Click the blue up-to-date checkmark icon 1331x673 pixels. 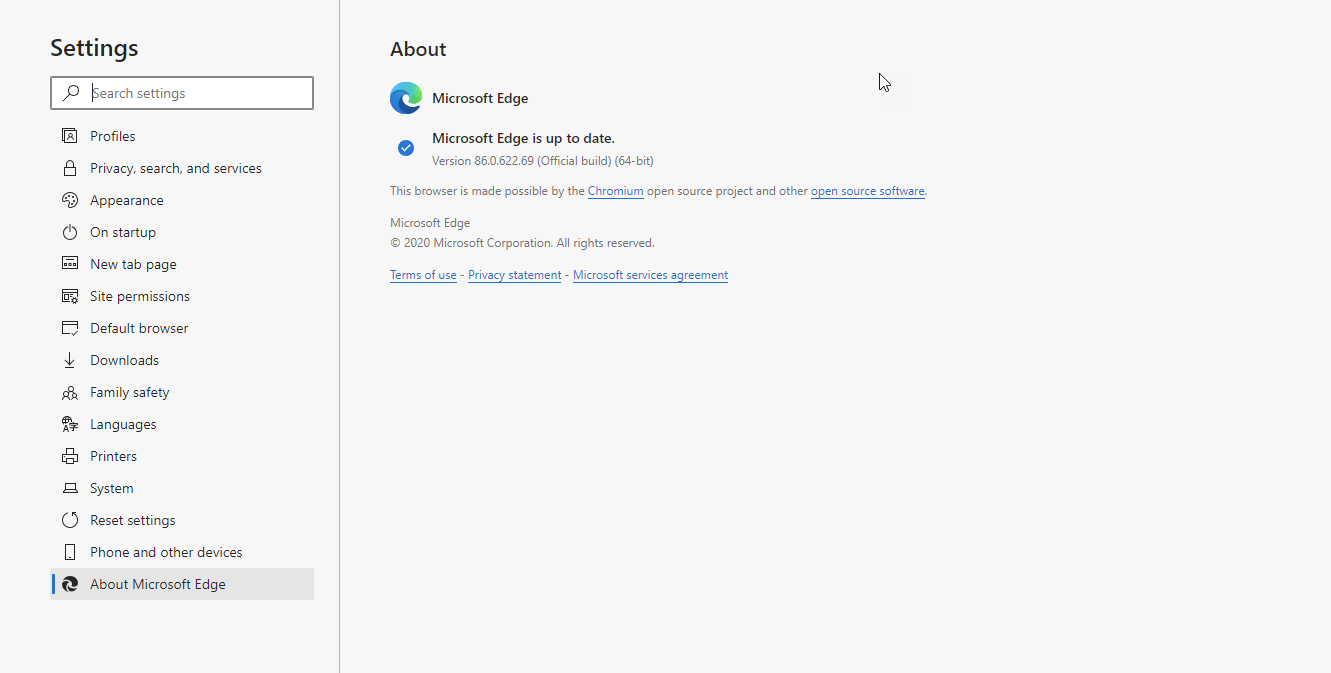click(x=406, y=148)
